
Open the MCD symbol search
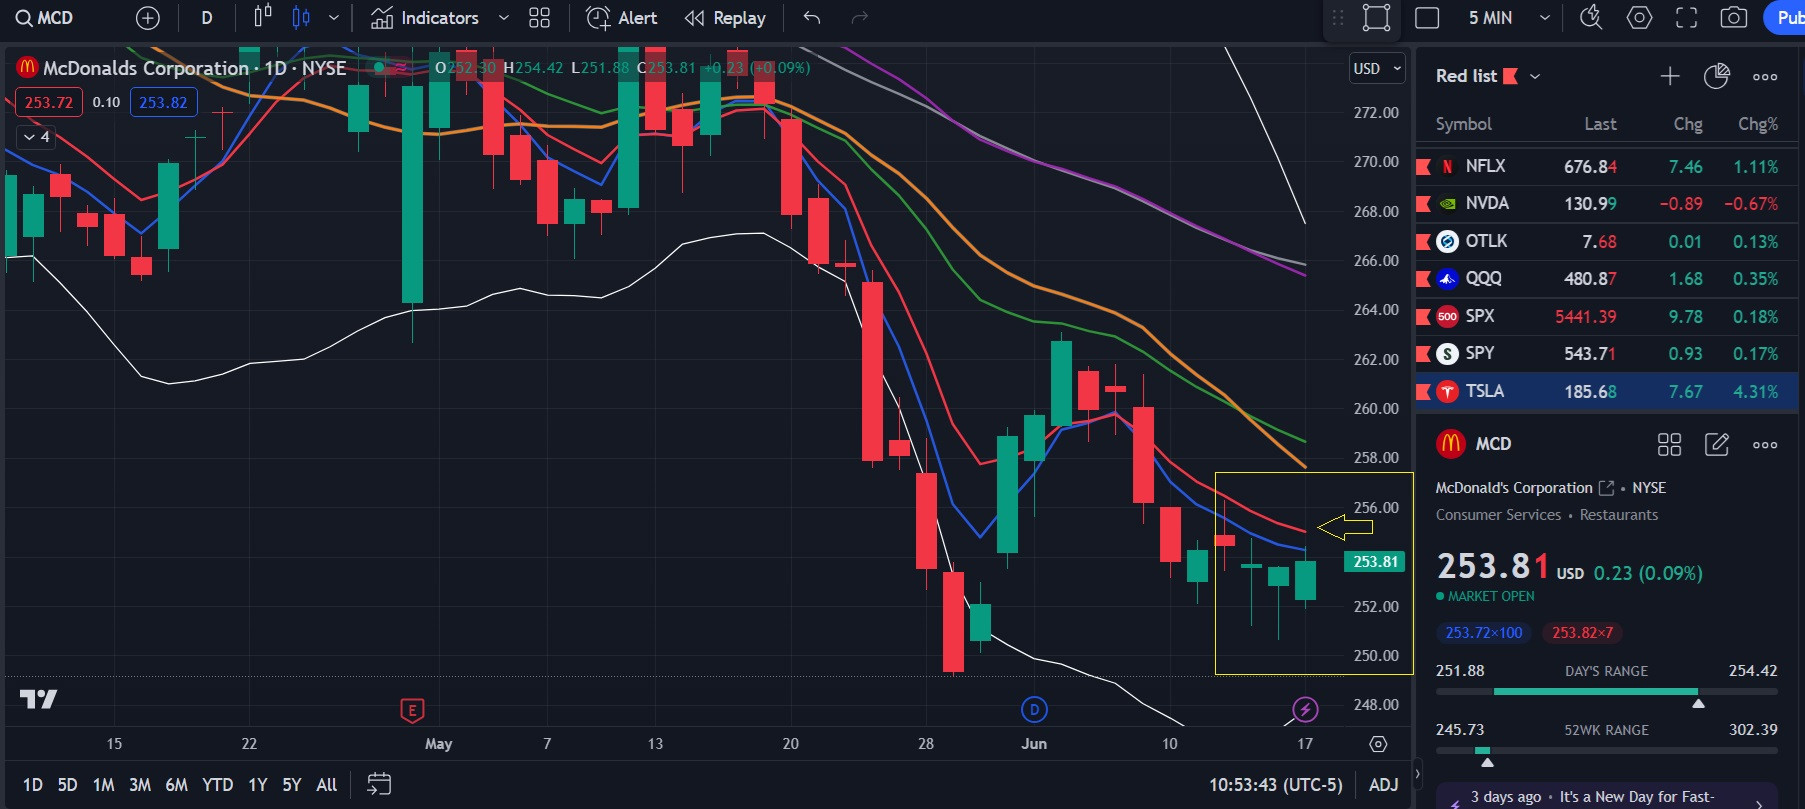(x=45, y=18)
